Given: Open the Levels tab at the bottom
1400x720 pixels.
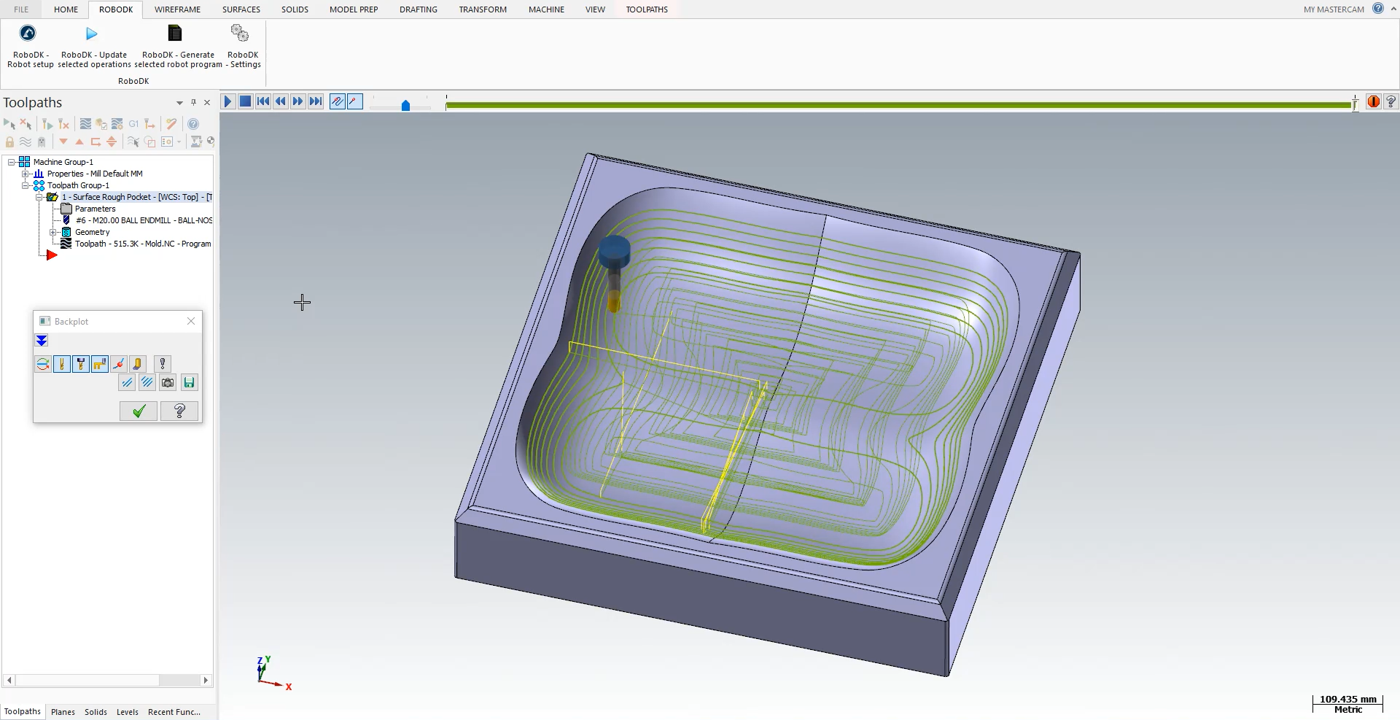Looking at the screenshot, I should pos(127,711).
